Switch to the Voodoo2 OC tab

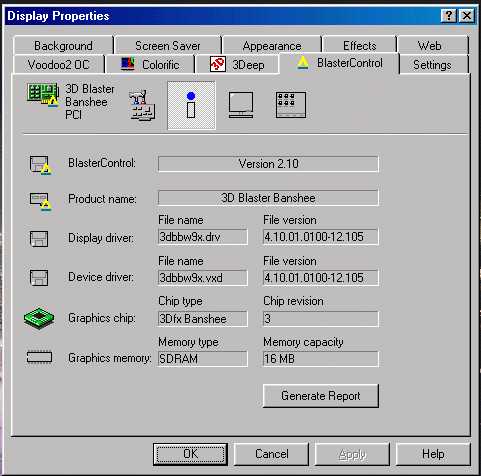point(59,64)
